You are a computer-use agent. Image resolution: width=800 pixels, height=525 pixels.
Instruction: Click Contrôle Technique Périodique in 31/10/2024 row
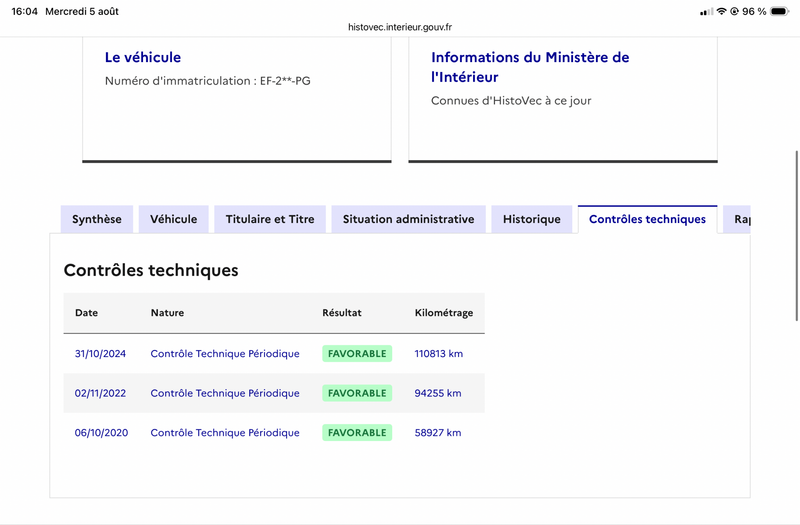pyautogui.click(x=225, y=354)
